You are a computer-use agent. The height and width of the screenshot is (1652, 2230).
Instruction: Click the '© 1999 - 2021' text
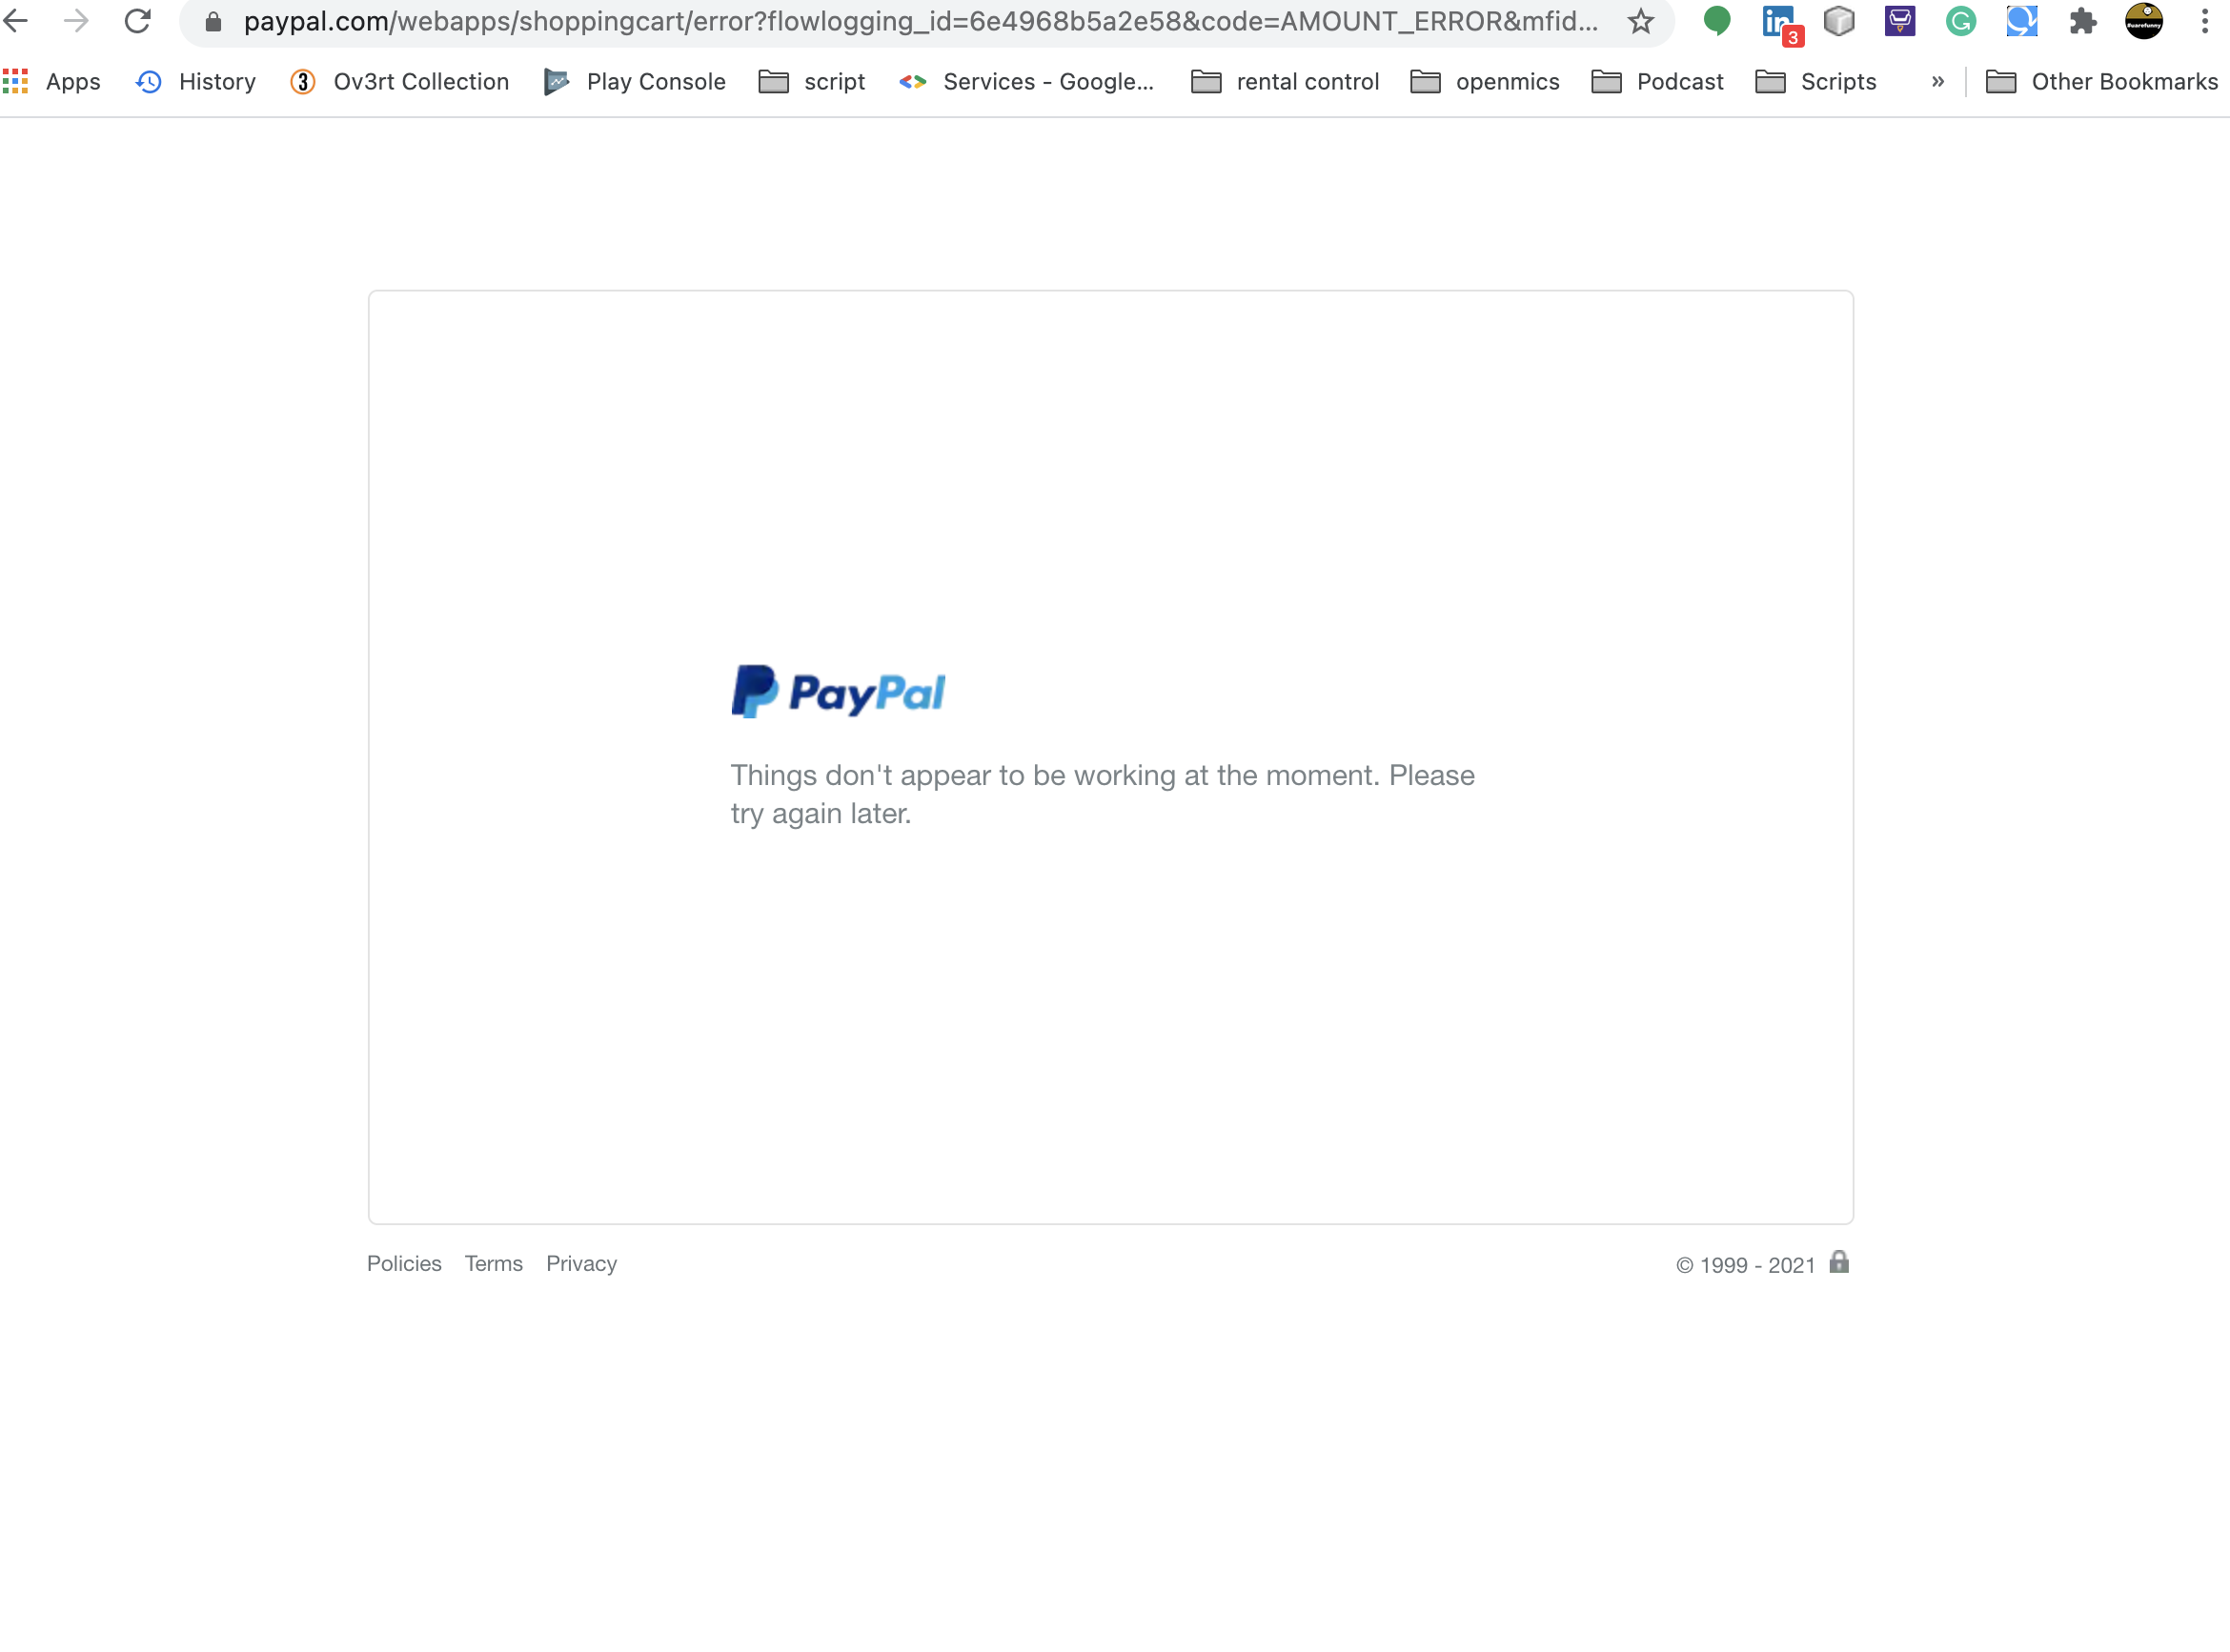1746,1266
